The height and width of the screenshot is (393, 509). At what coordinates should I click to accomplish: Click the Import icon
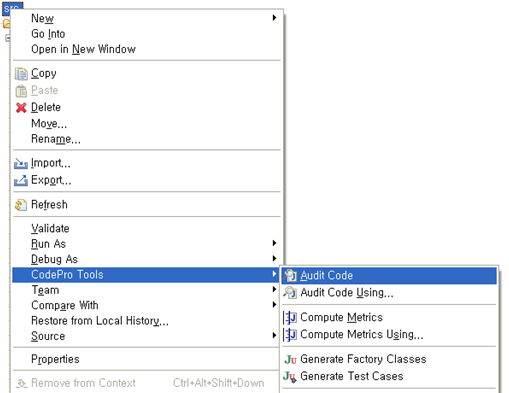[x=21, y=164]
